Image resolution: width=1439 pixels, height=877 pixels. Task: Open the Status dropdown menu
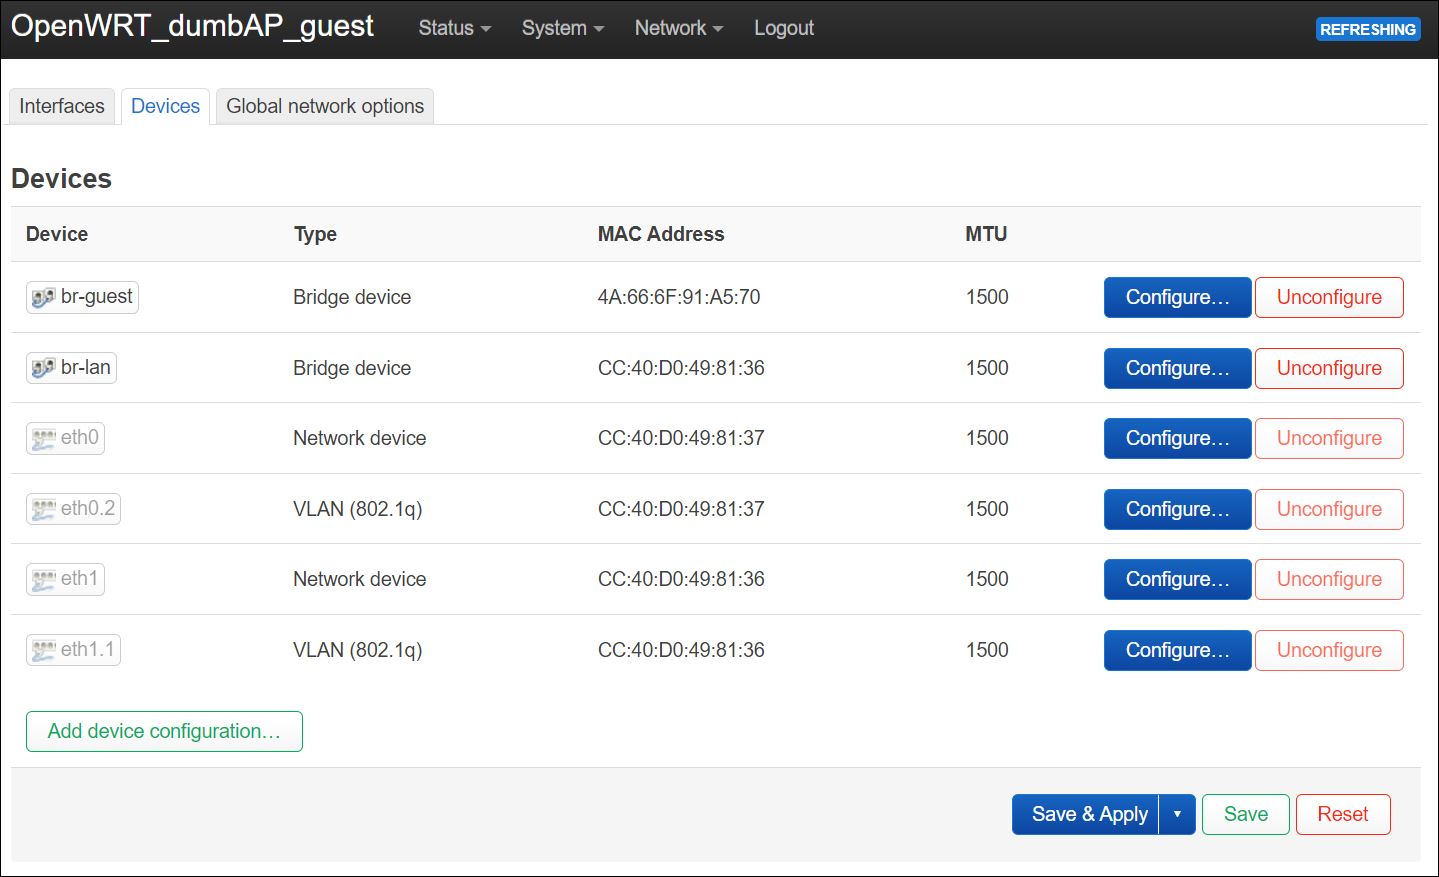coord(454,28)
